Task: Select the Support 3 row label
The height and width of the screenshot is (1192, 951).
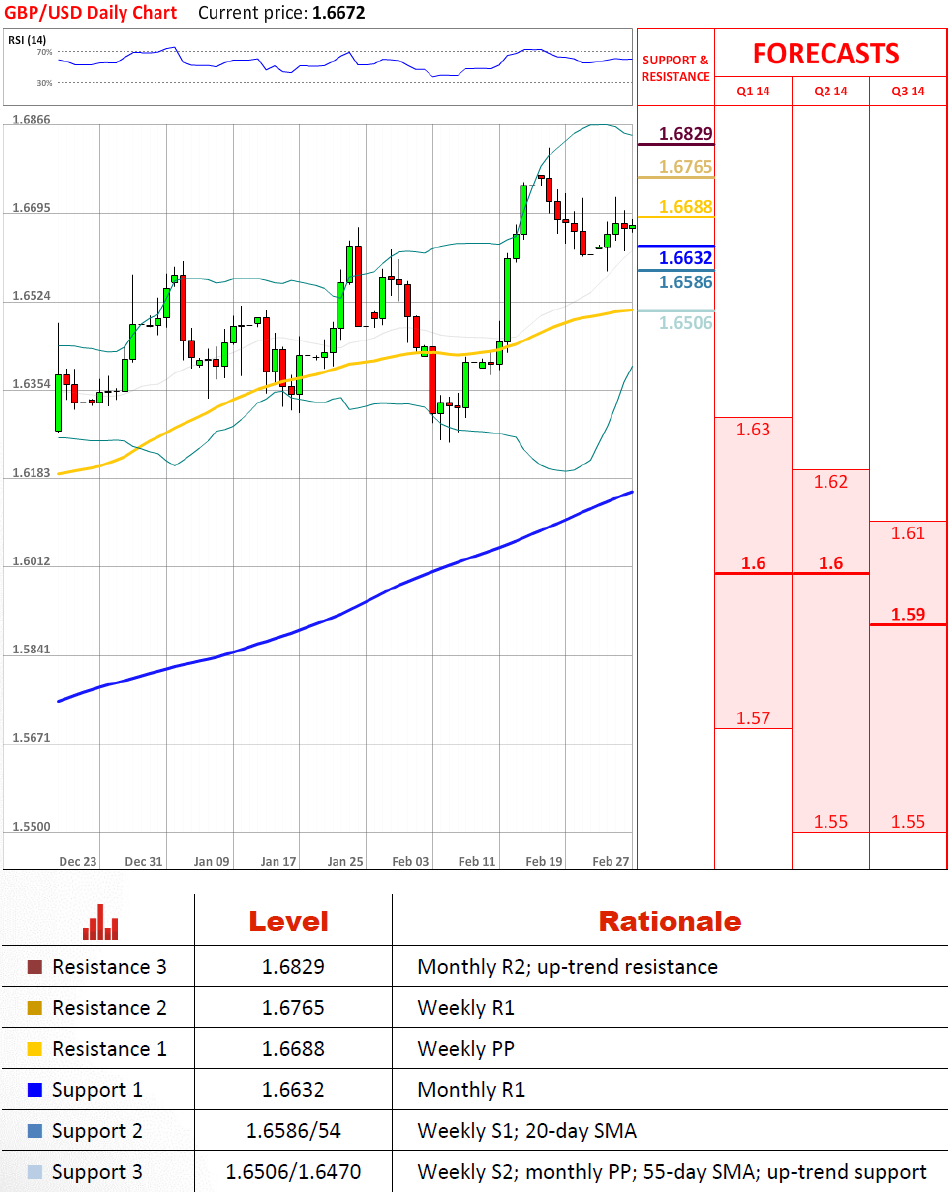Action: click(x=97, y=1173)
